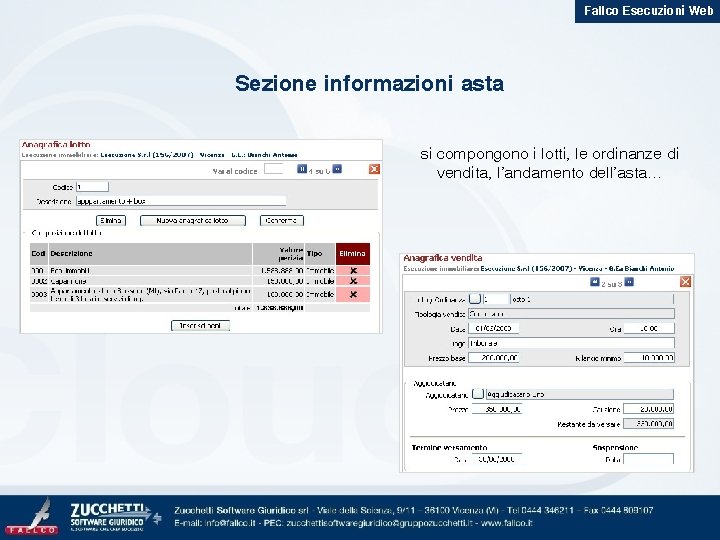Image resolution: width=720 pixels, height=540 pixels.
Task: Click the Falco bird logo in footer
Action: tap(33, 516)
